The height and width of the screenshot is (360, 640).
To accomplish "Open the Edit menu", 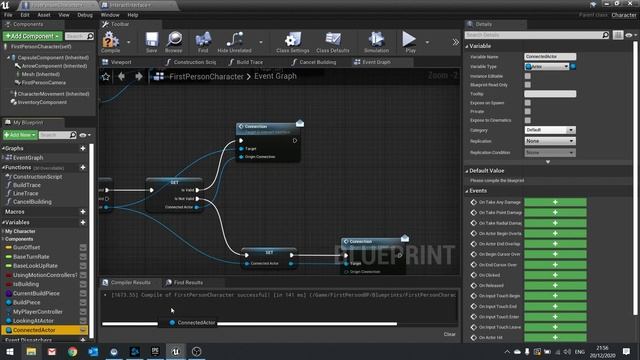I will point(25,15).
